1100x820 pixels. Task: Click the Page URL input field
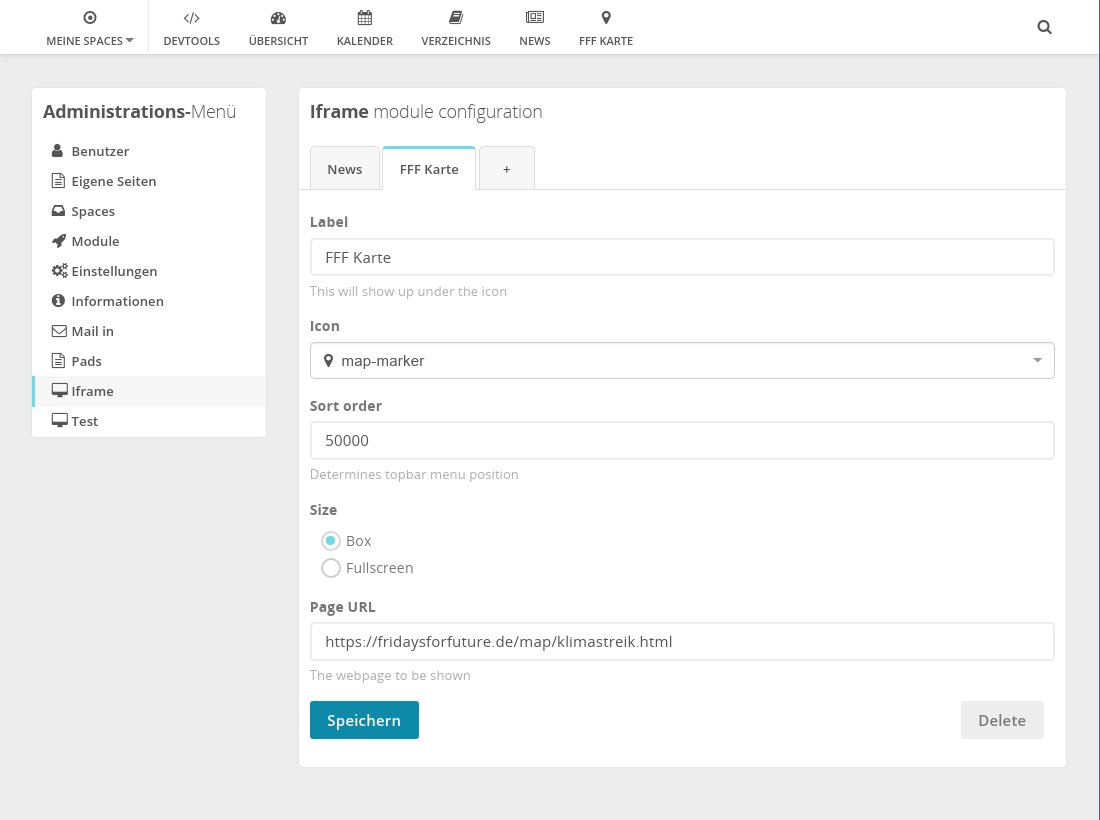(682, 641)
